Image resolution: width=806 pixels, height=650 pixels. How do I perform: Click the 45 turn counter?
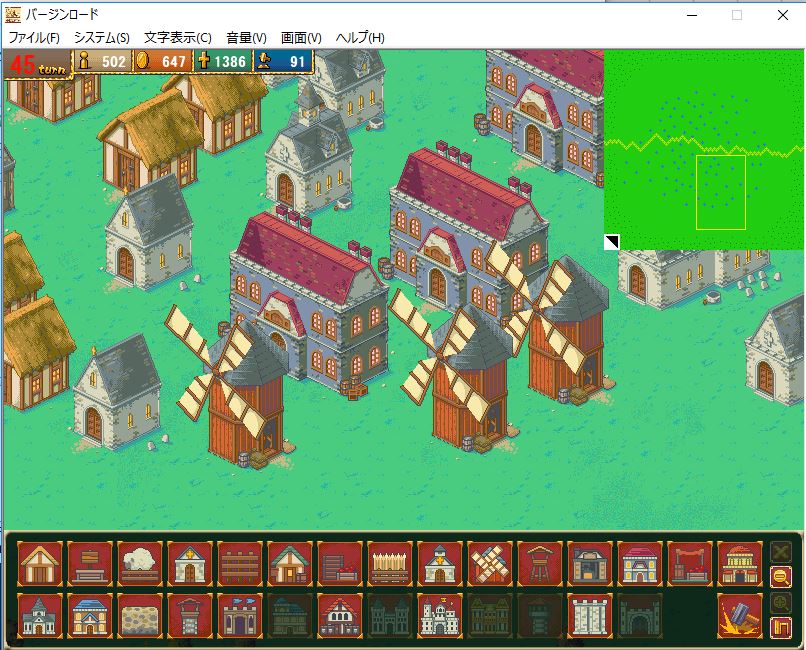pyautogui.click(x=38, y=65)
